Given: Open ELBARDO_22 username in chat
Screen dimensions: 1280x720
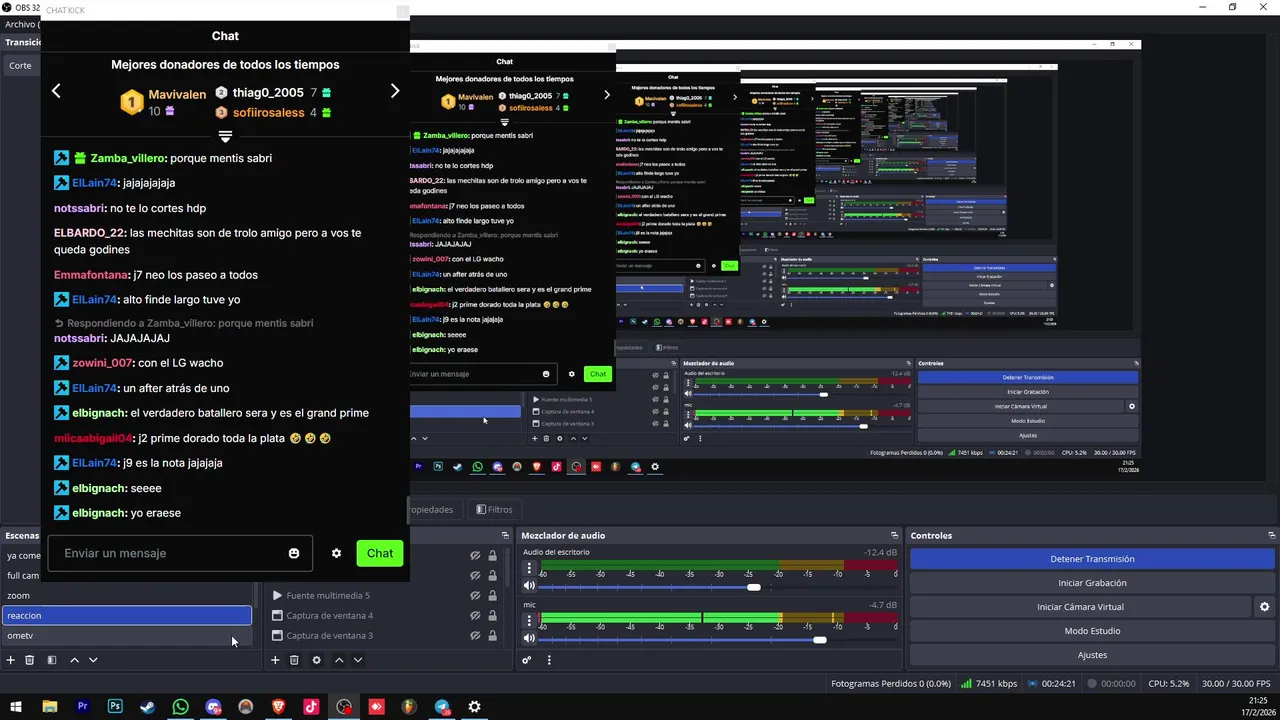Looking at the screenshot, I should [x=89, y=233].
